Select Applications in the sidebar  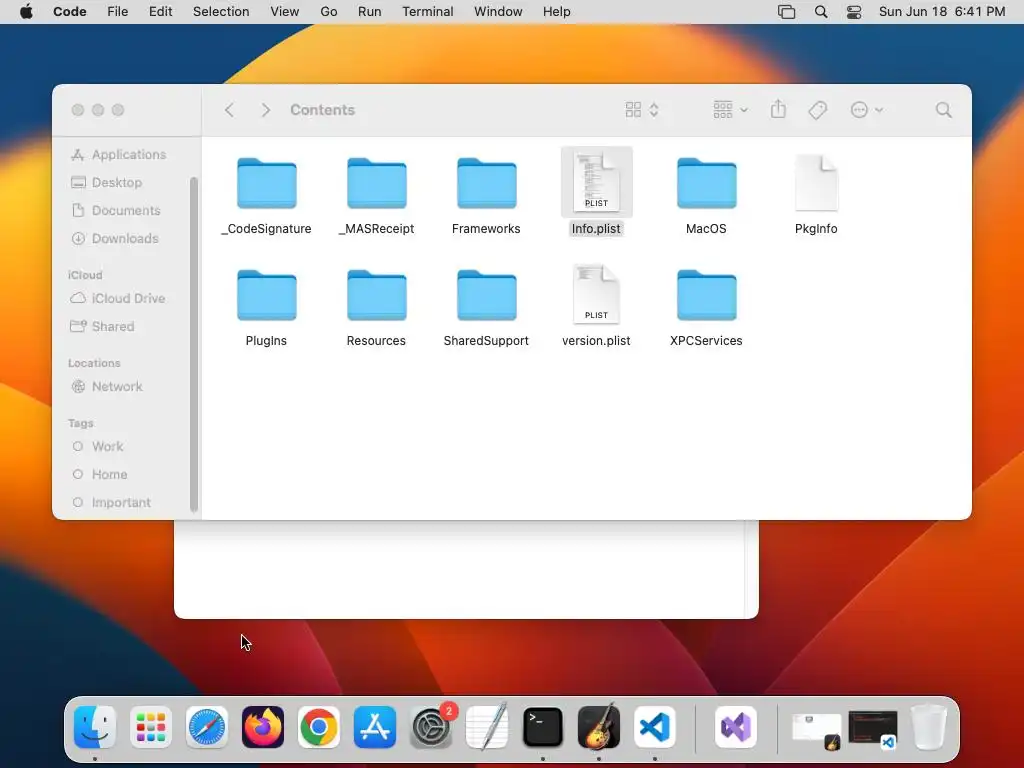pos(118,155)
